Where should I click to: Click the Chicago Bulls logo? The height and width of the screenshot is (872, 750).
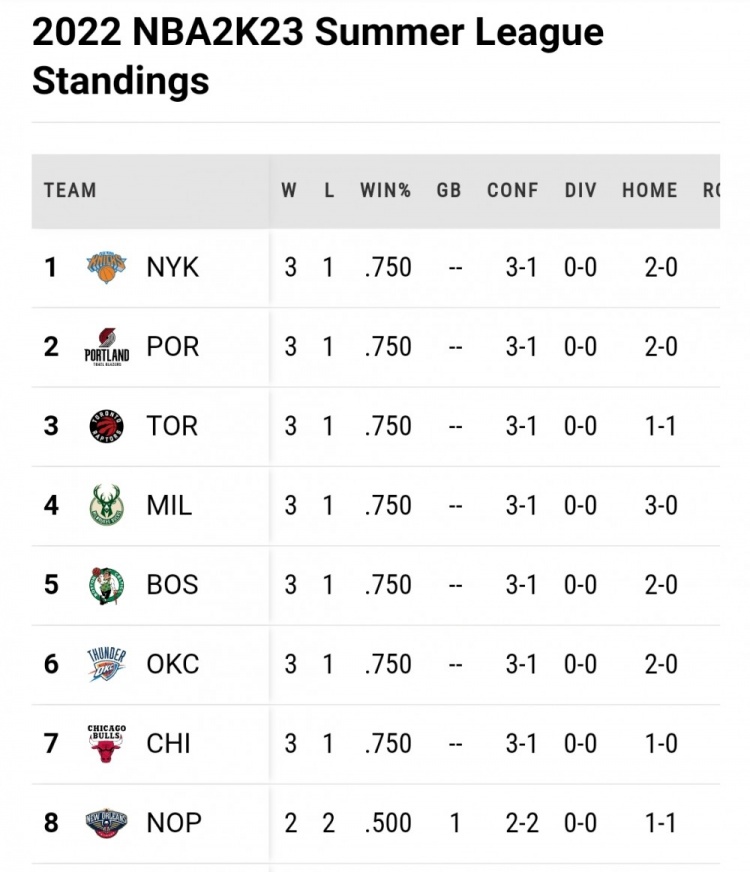click(x=107, y=743)
